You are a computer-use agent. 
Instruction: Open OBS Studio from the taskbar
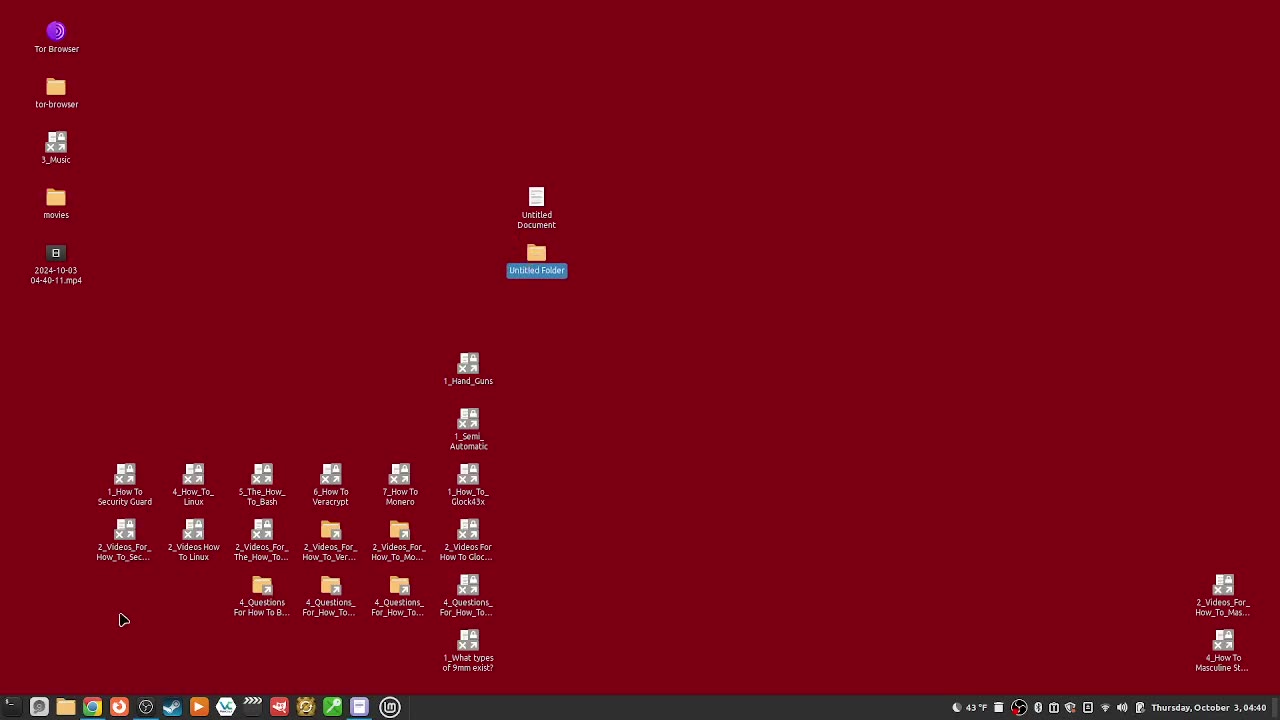(146, 707)
